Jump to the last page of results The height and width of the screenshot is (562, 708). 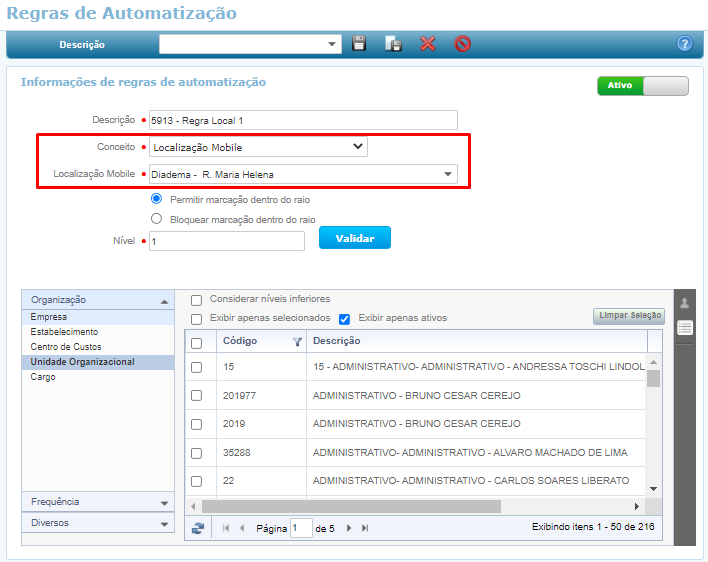click(365, 528)
